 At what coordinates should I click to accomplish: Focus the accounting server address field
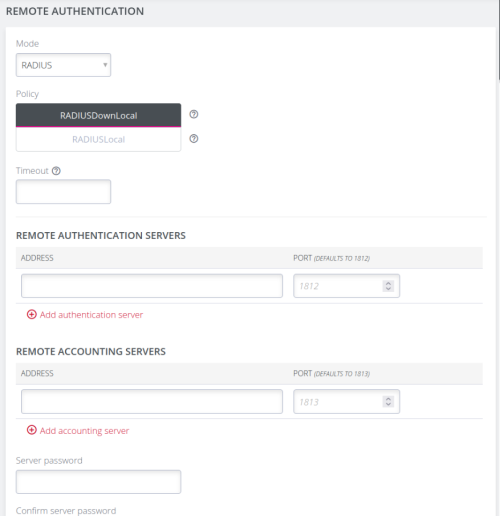point(152,401)
